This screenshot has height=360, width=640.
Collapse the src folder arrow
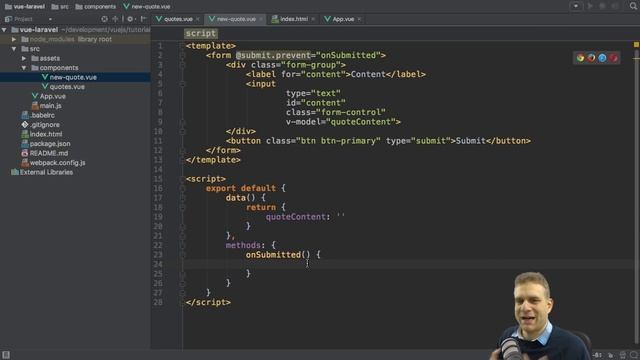pyautogui.click(x=14, y=49)
